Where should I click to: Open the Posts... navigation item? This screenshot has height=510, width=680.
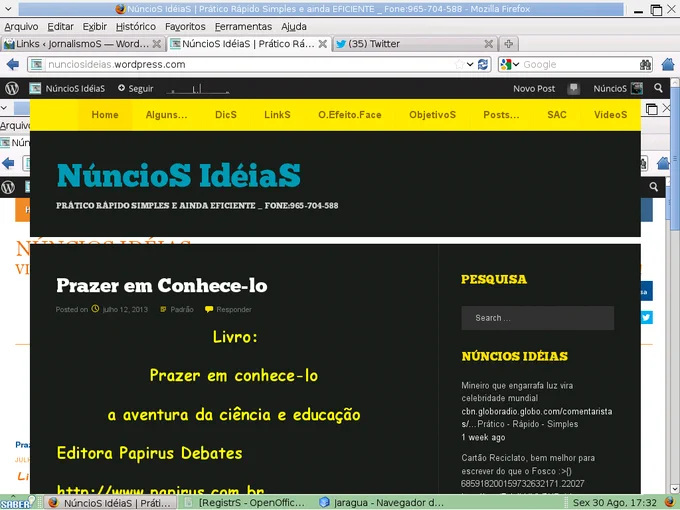click(501, 115)
